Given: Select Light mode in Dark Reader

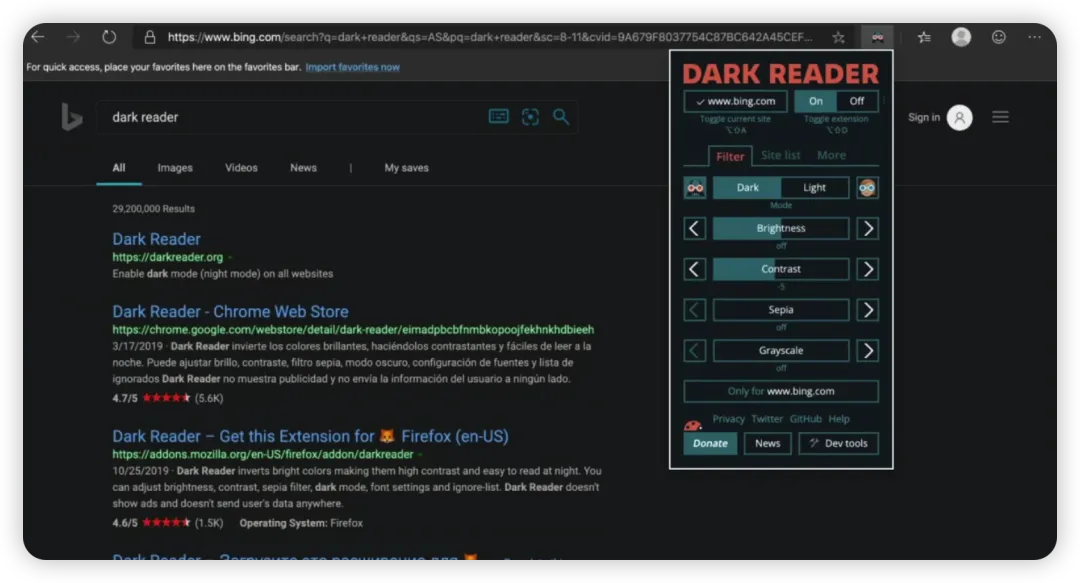Looking at the screenshot, I should (x=814, y=187).
